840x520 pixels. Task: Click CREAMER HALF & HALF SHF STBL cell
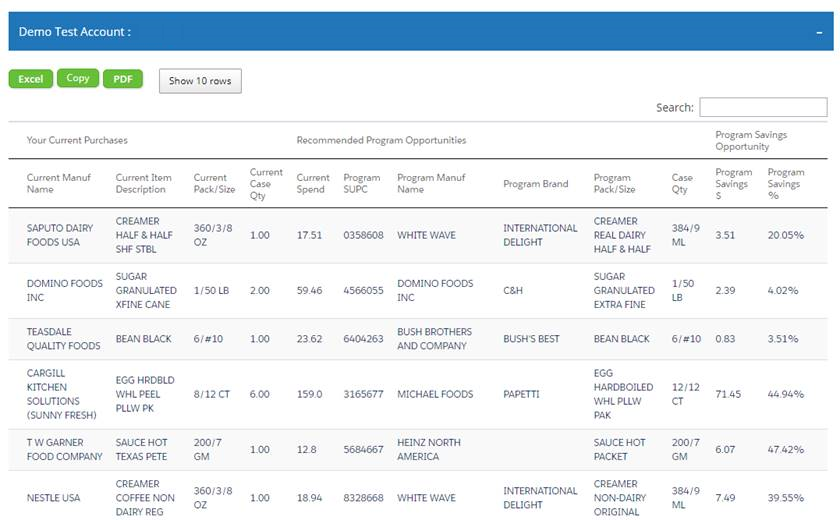[144, 235]
